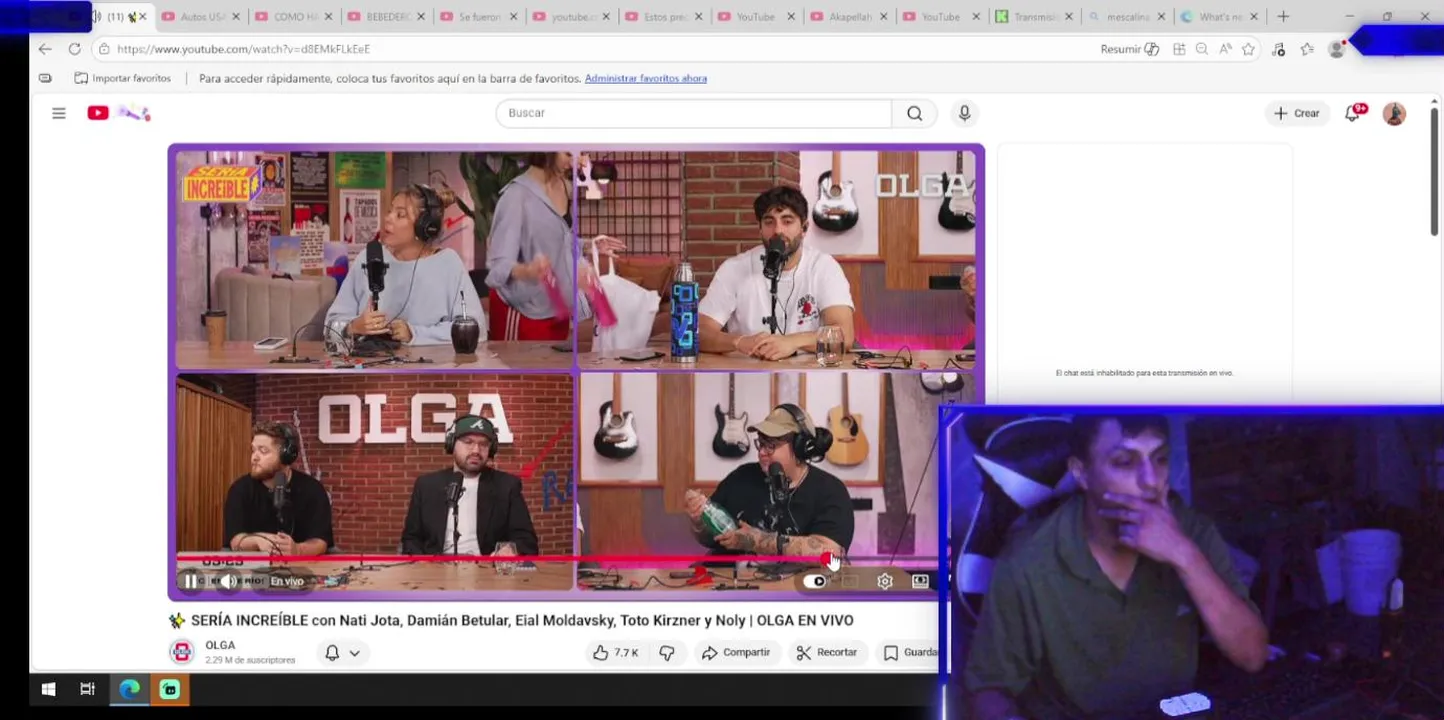
Task: Click Importar favoritos
Action: pos(122,78)
